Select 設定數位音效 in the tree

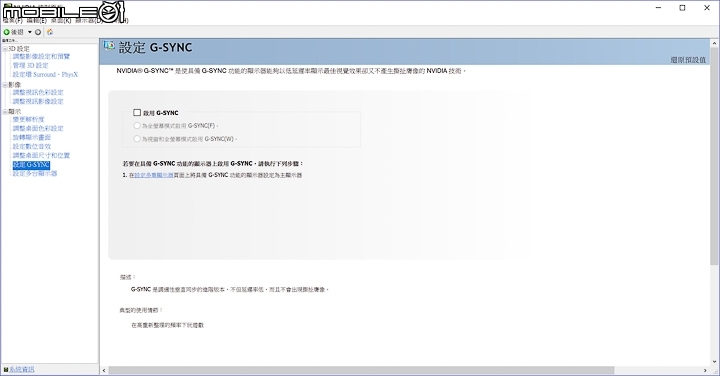[x=32, y=146]
